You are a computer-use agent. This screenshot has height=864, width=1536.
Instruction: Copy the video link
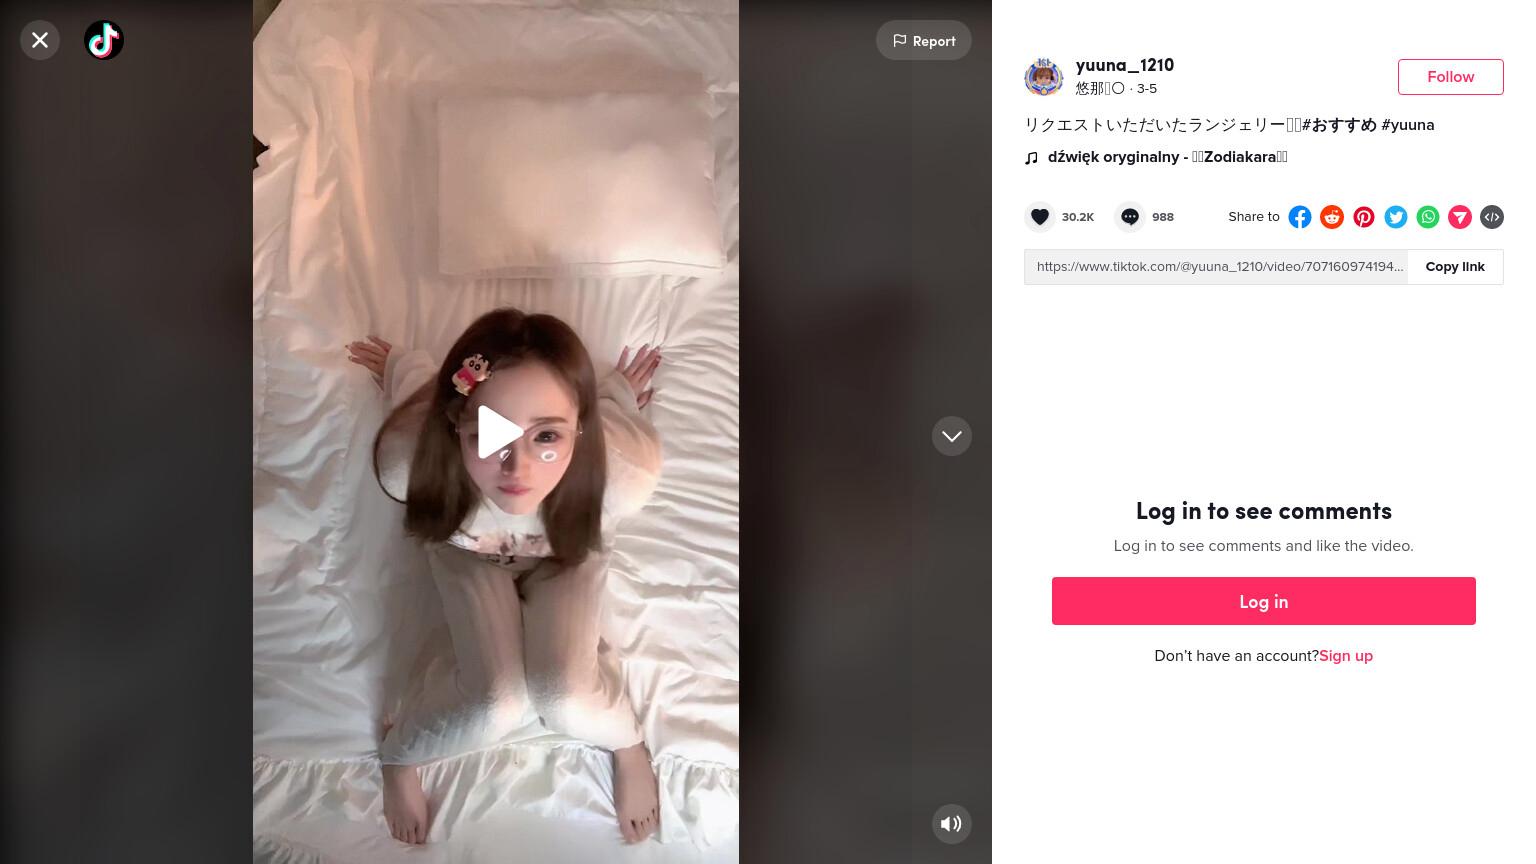1455,267
